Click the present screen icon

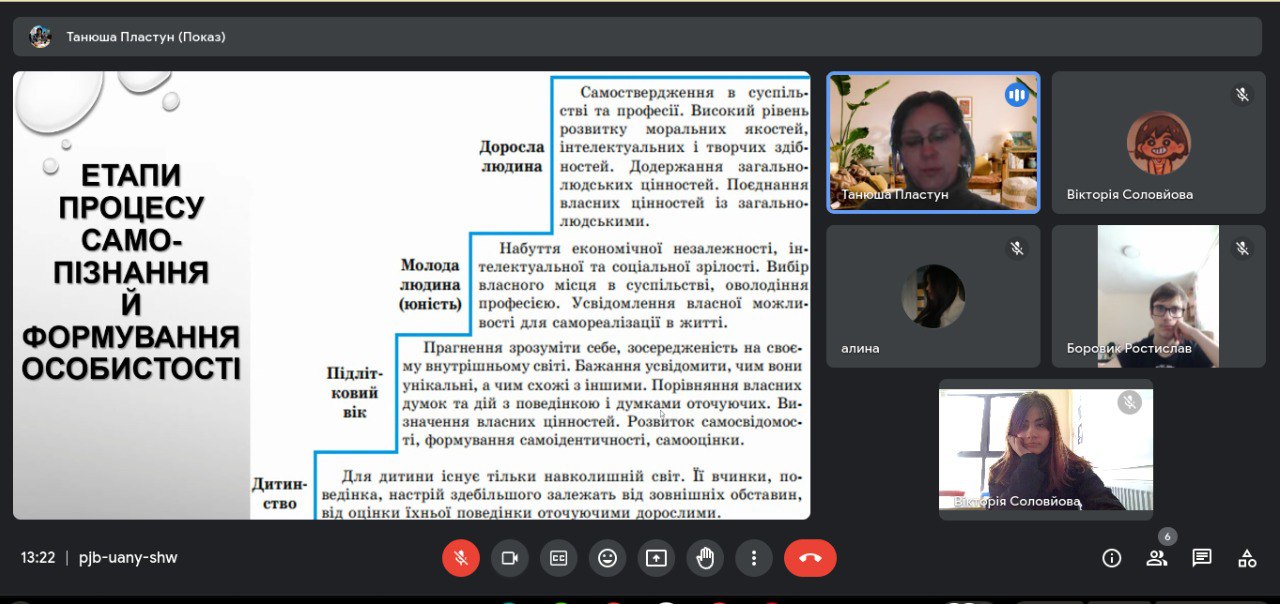(x=656, y=558)
